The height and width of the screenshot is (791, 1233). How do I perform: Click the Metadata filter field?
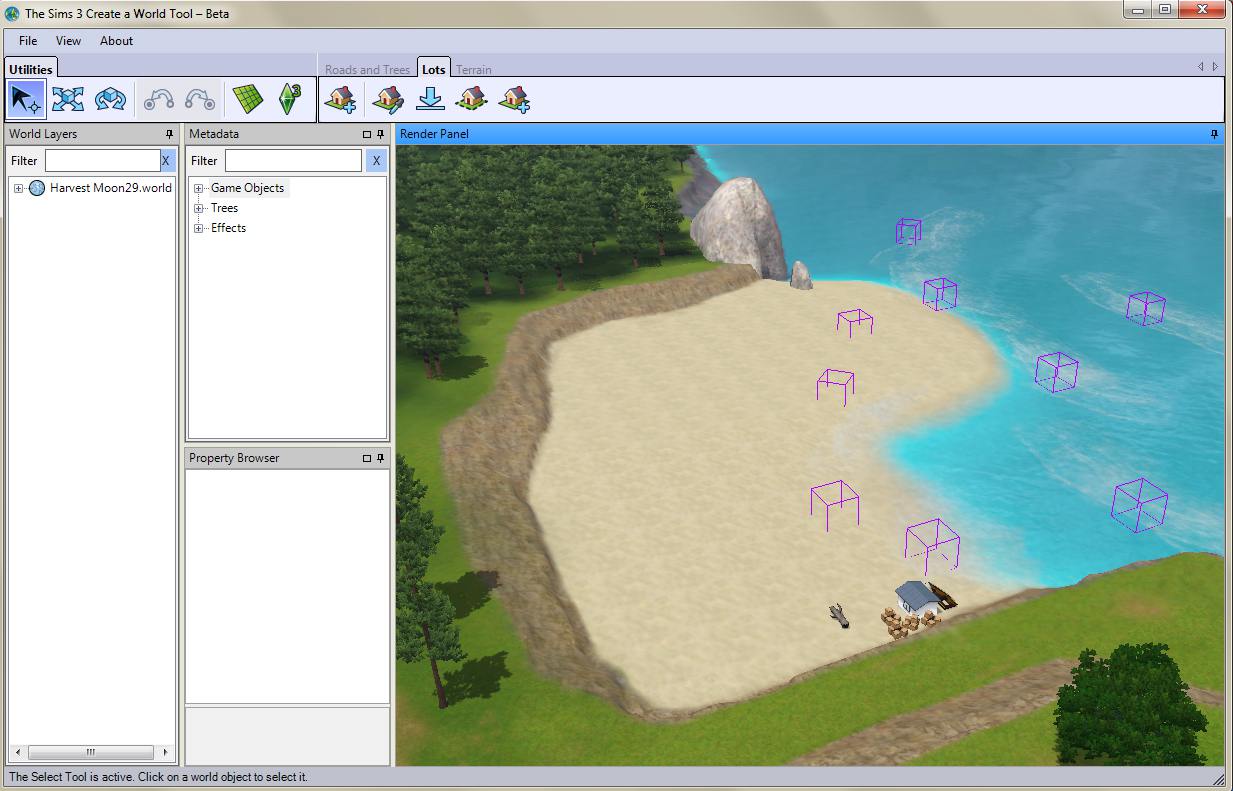[293, 160]
